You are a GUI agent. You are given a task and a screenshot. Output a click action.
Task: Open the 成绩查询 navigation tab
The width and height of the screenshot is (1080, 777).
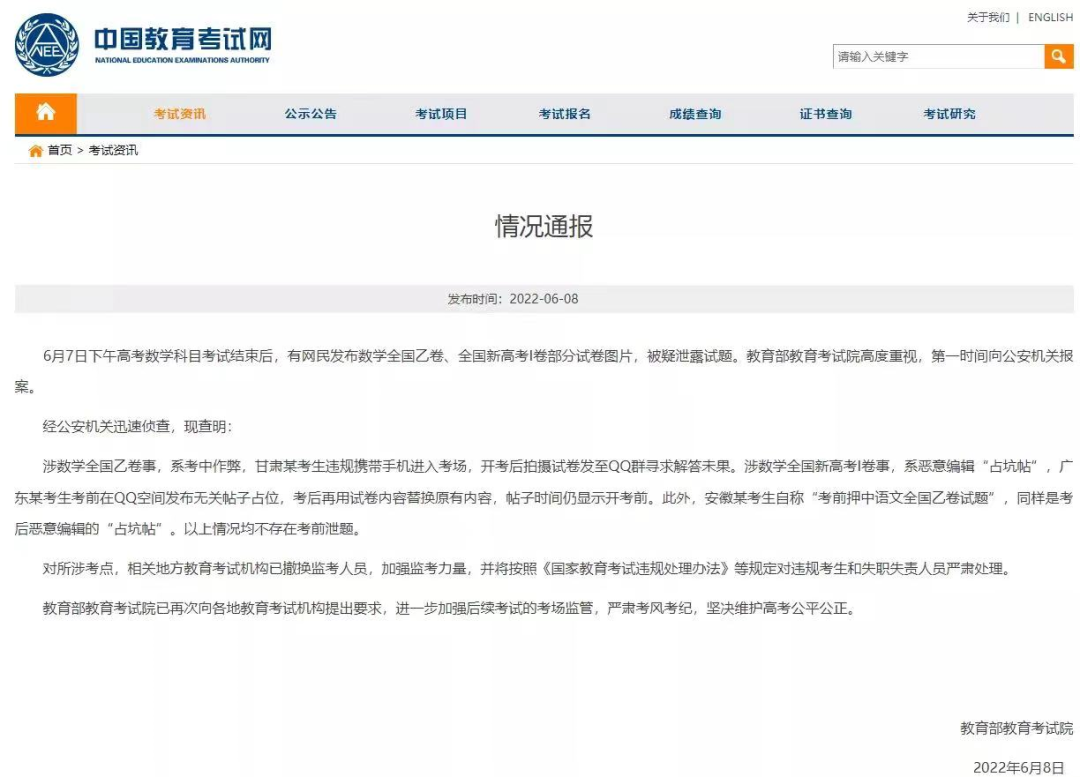click(695, 114)
